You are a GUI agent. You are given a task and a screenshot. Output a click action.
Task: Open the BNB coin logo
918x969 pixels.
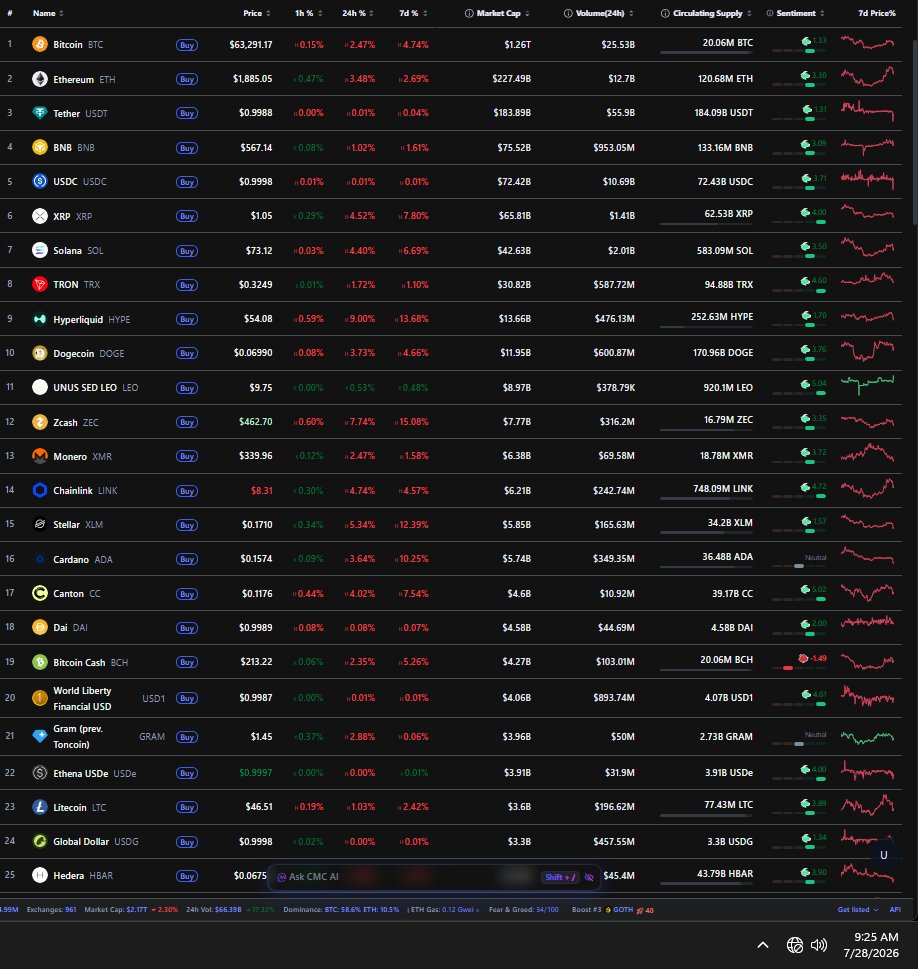[40, 147]
